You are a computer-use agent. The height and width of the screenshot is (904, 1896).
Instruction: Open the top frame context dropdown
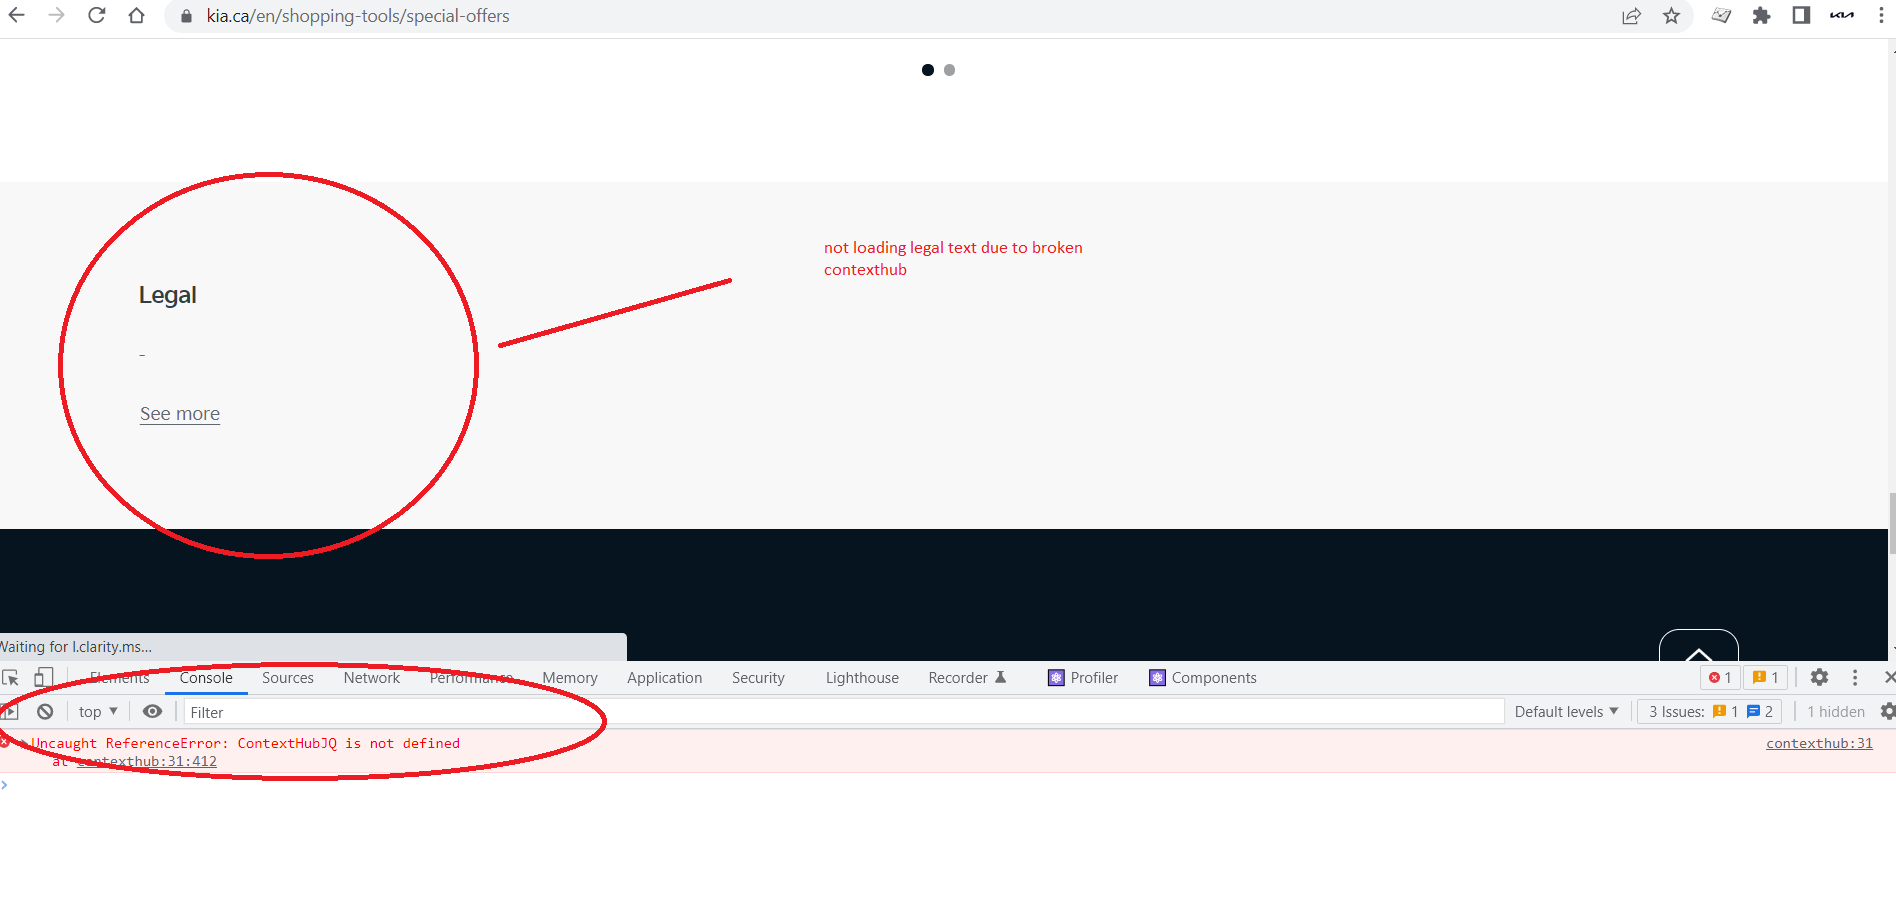[x=95, y=711]
